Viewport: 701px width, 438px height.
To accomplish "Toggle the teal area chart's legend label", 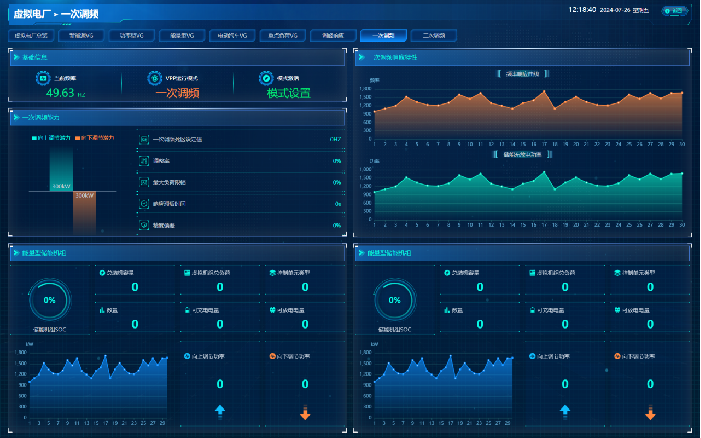I will (524, 155).
